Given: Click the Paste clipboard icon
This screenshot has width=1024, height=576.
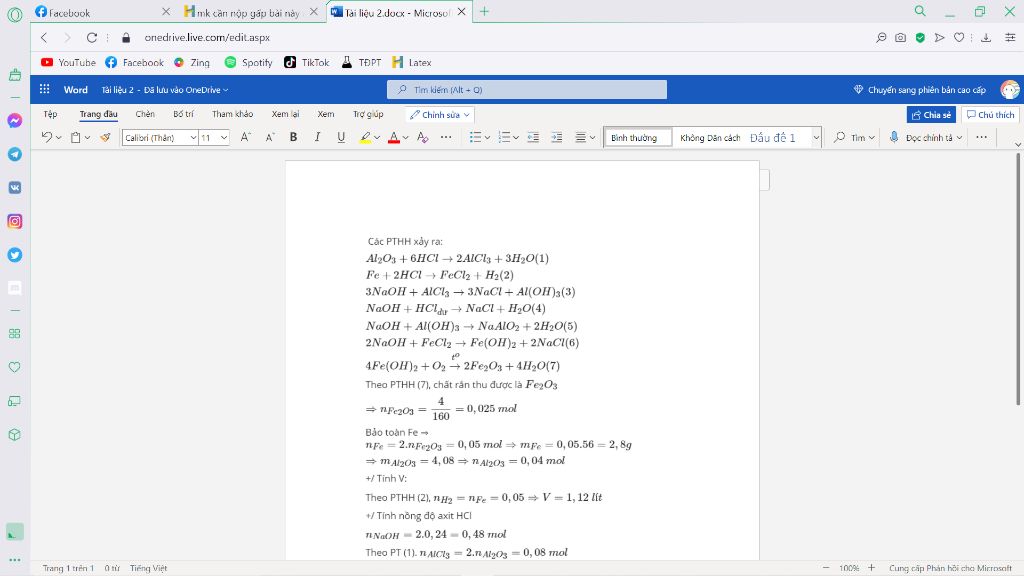Looking at the screenshot, I should point(76,137).
